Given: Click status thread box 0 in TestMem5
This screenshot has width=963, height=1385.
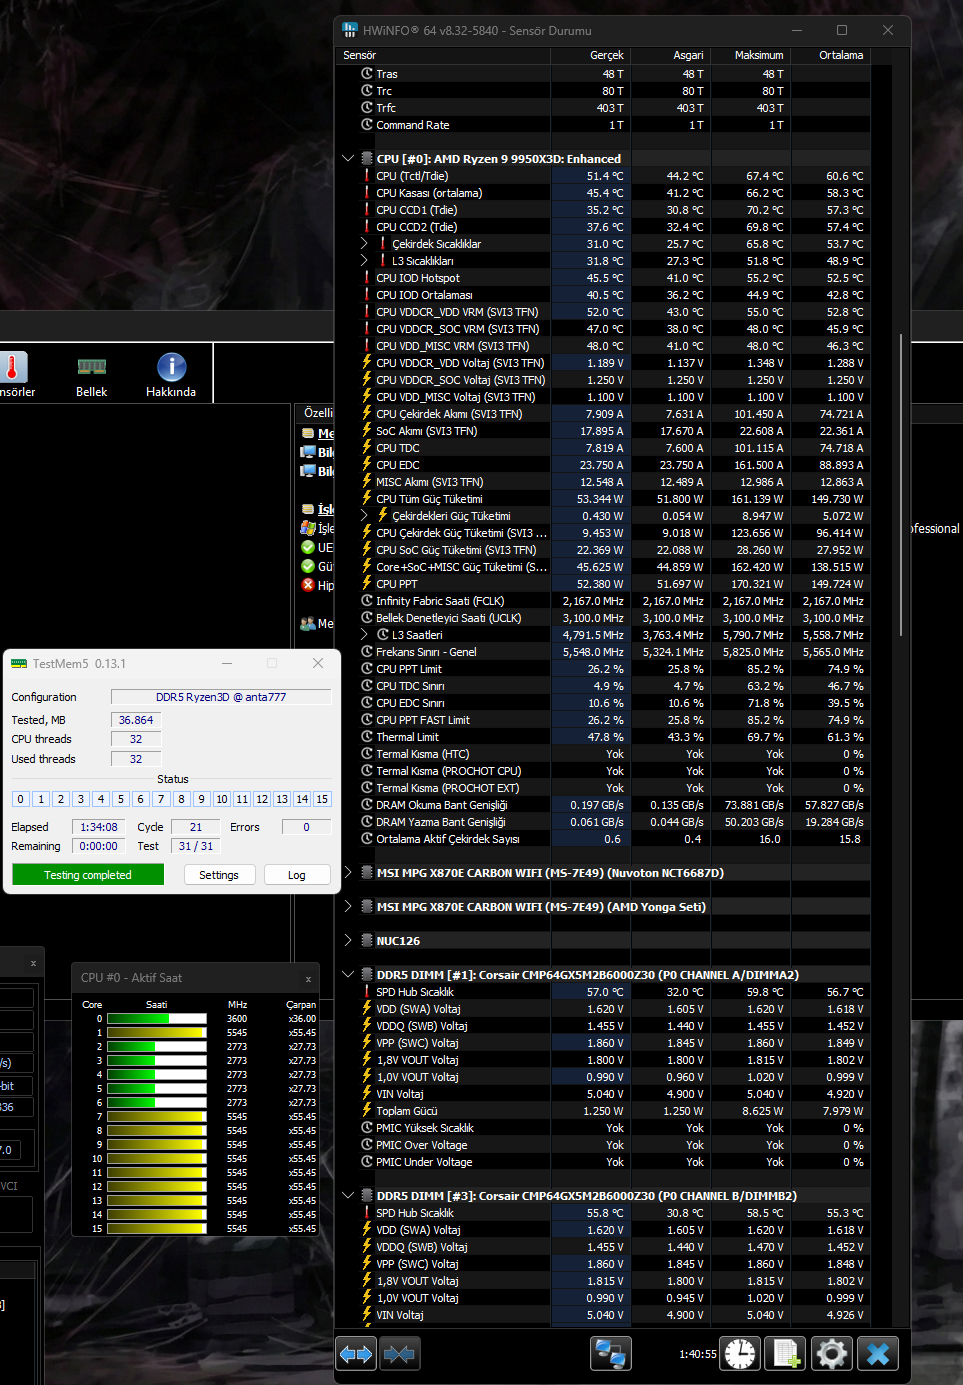Looking at the screenshot, I should coord(20,799).
